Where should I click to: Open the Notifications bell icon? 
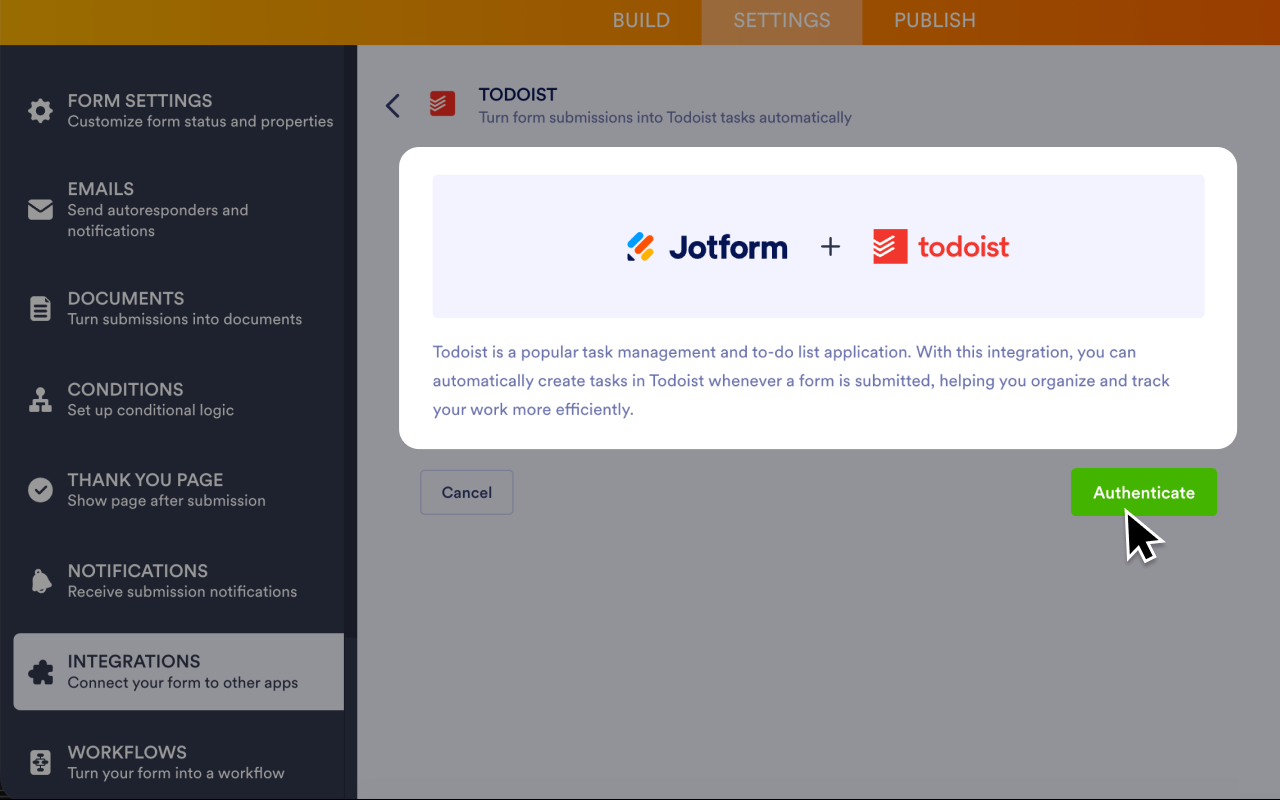tap(39, 581)
